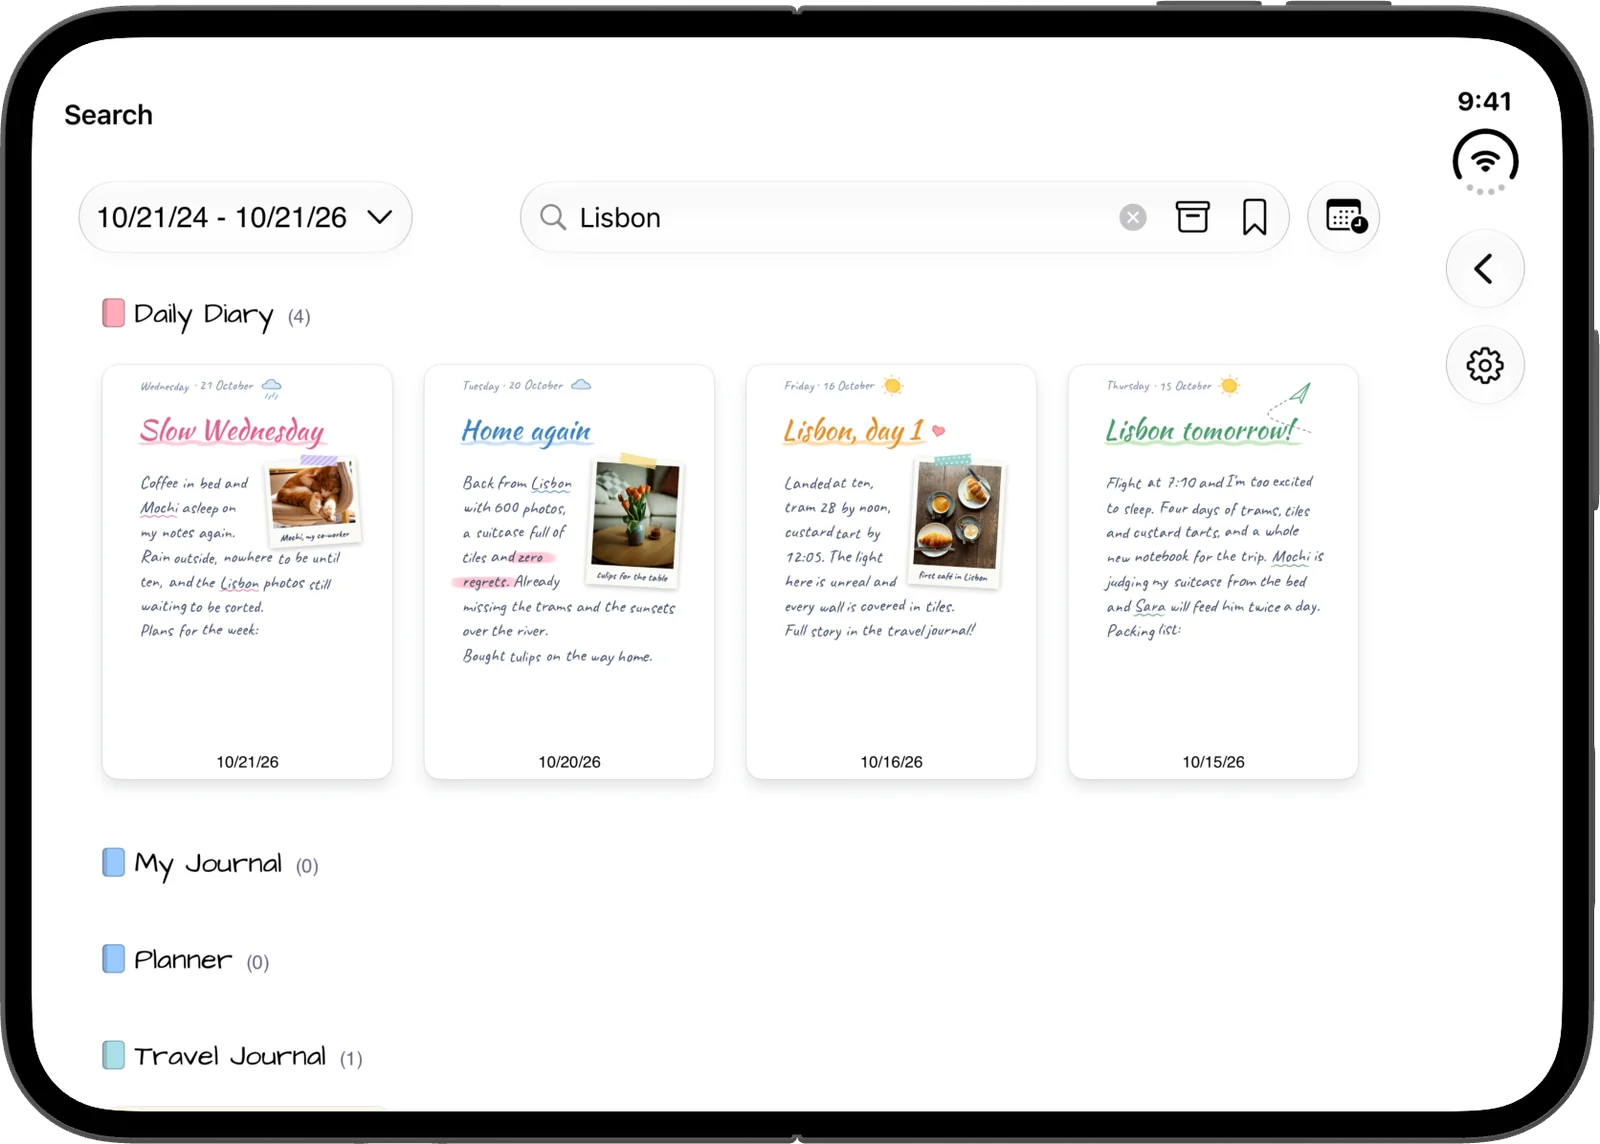Screen dimensions: 1600x1144
Task: Open settings gear button
Action: (1485, 365)
